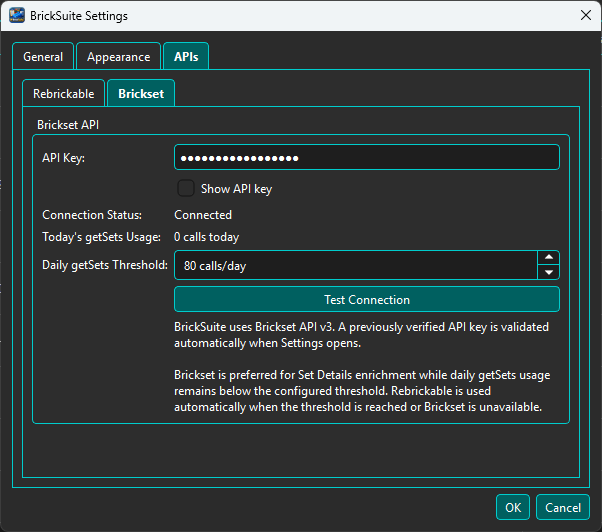Increase the daily getSets threshold with up arrow
The image size is (602, 532).
(549, 257)
